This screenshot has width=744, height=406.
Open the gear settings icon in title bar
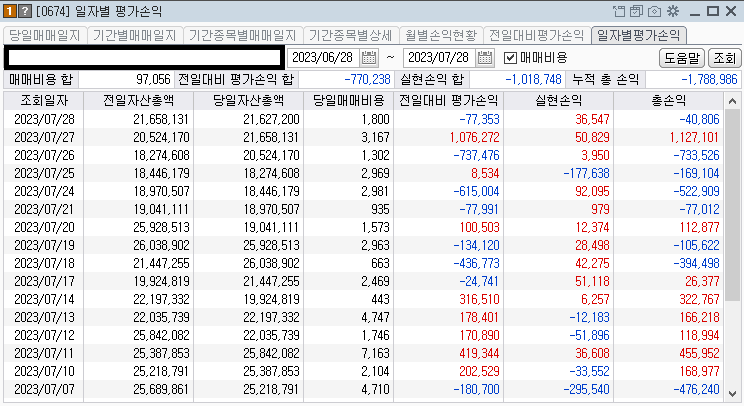673,11
